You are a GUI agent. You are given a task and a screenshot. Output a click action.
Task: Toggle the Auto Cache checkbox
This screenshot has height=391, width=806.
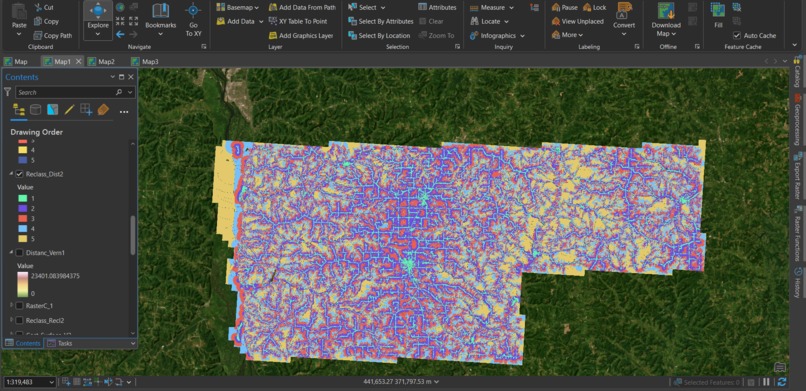[737, 35]
